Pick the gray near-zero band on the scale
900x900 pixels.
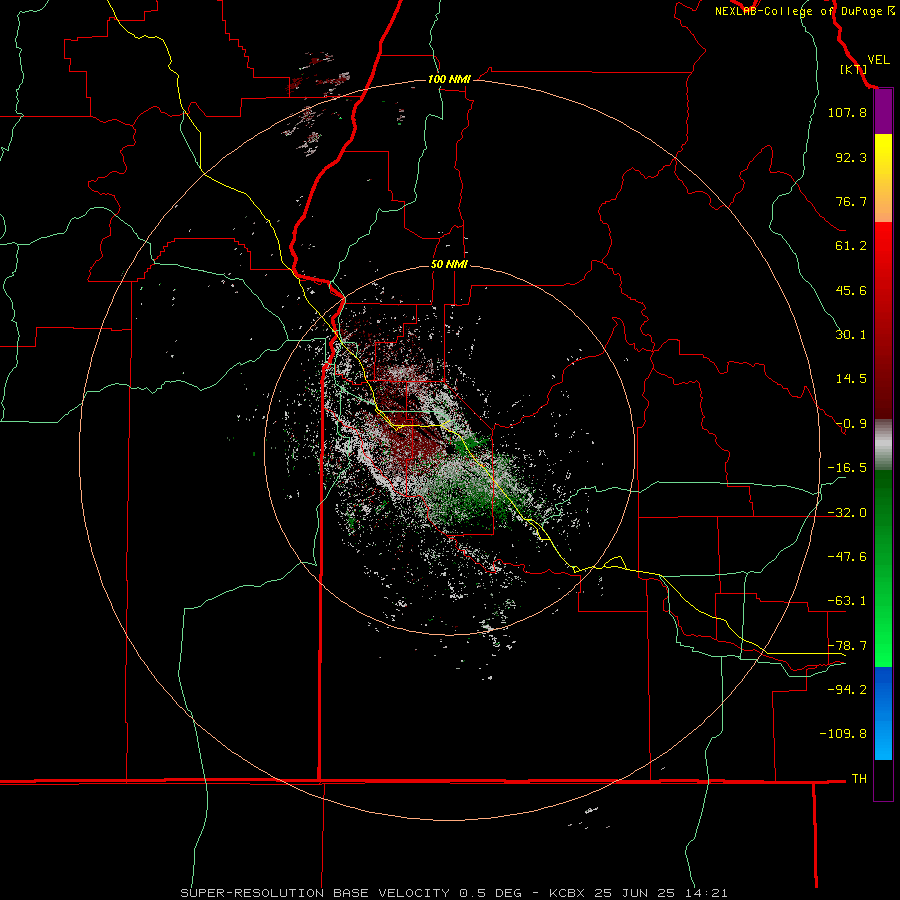(x=883, y=445)
